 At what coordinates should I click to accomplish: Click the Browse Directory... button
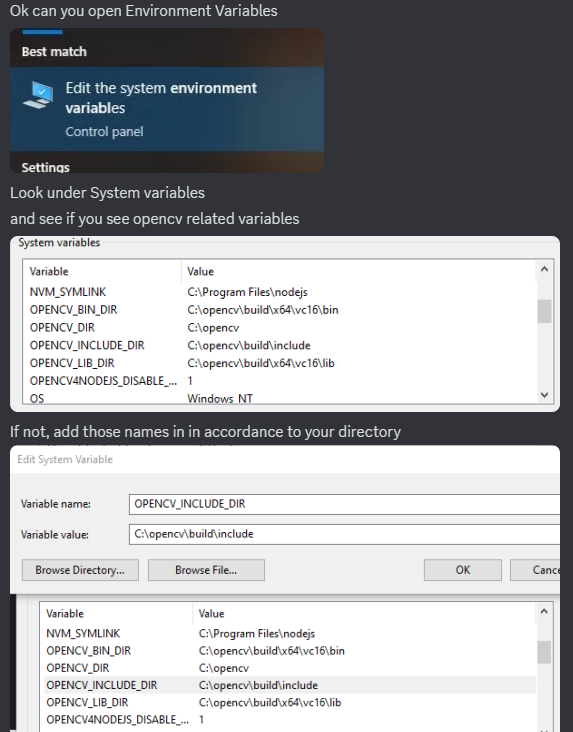point(80,570)
